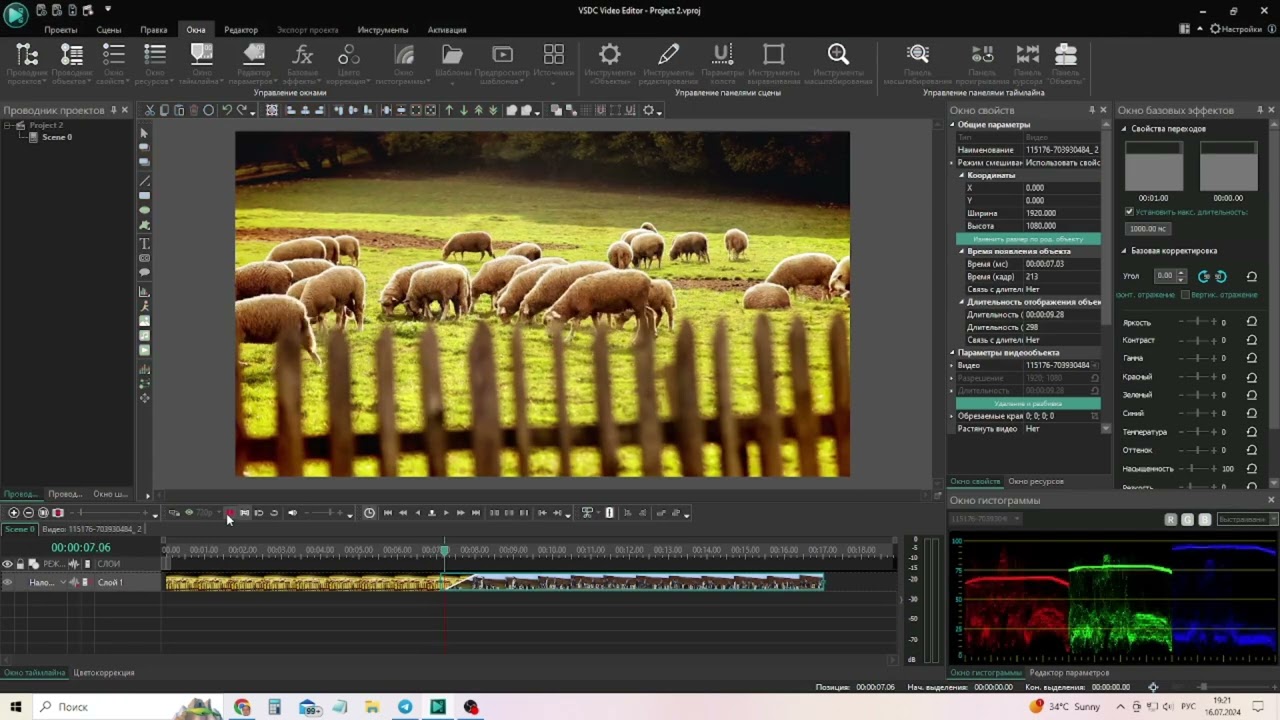1280x720 pixels.
Task: Collapse the Общие параметры section
Action: coord(953,125)
